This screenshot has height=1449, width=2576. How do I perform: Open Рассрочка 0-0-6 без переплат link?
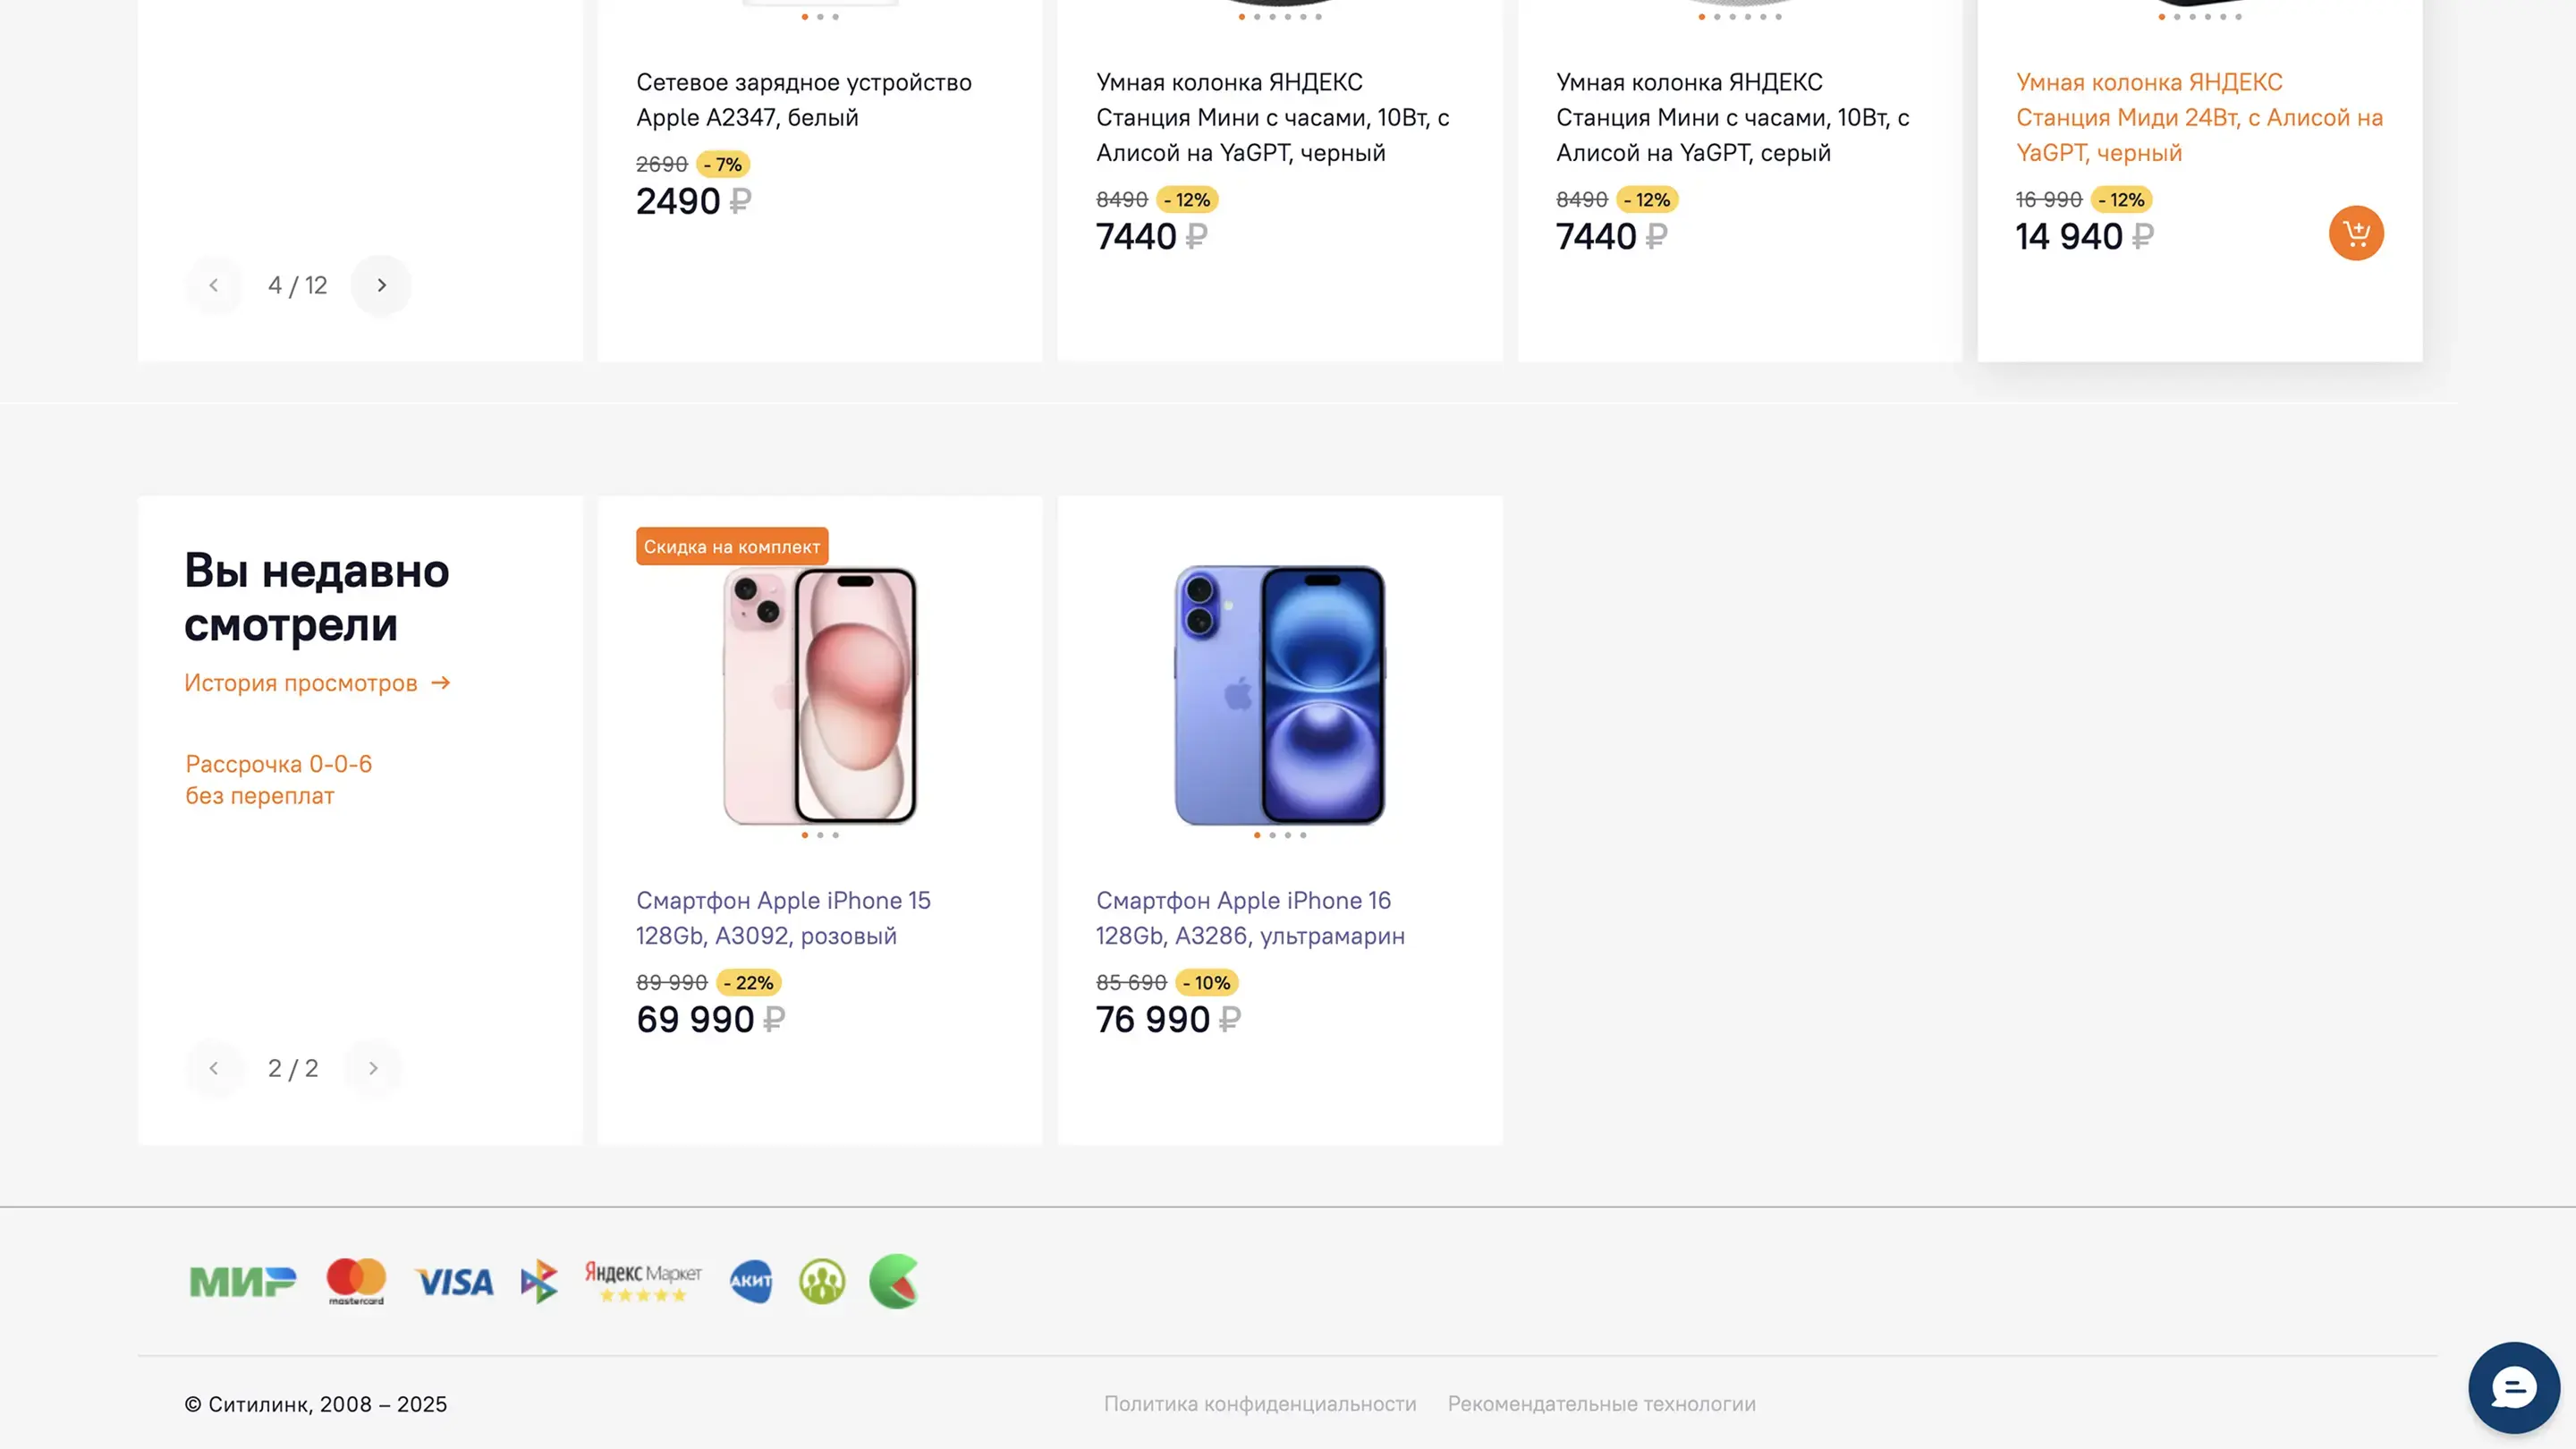(278, 780)
